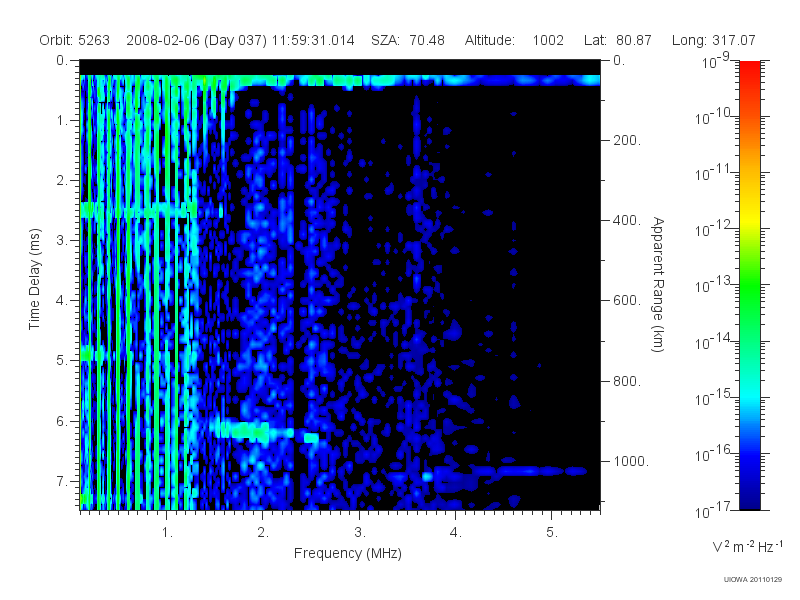Image resolution: width=800 pixels, height=600 pixels.
Task: Click the timestamp '11:59:31.014'
Action: tap(313, 40)
